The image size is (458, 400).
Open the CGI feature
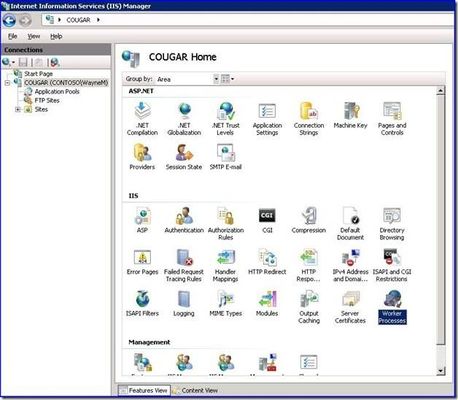point(267,220)
